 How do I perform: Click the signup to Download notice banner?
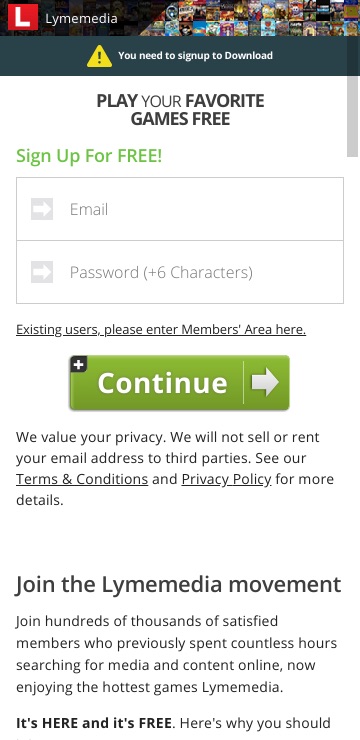point(180,56)
